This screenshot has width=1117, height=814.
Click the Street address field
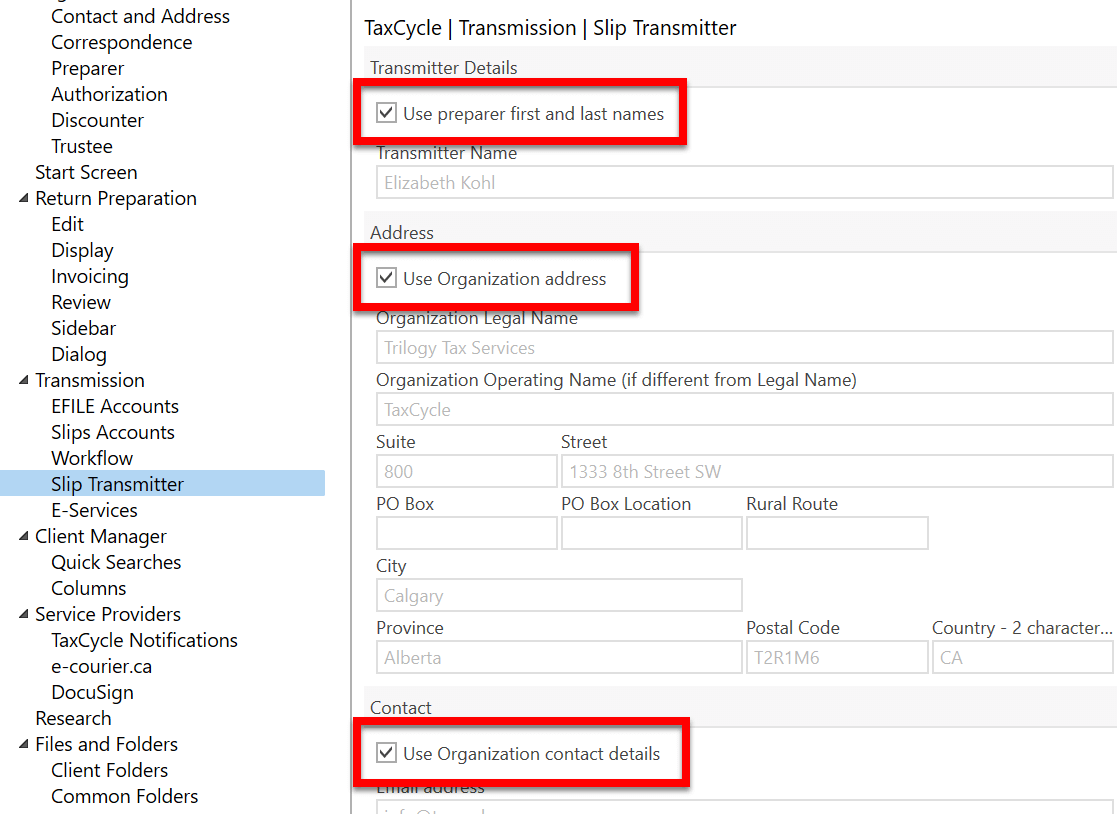tap(837, 471)
